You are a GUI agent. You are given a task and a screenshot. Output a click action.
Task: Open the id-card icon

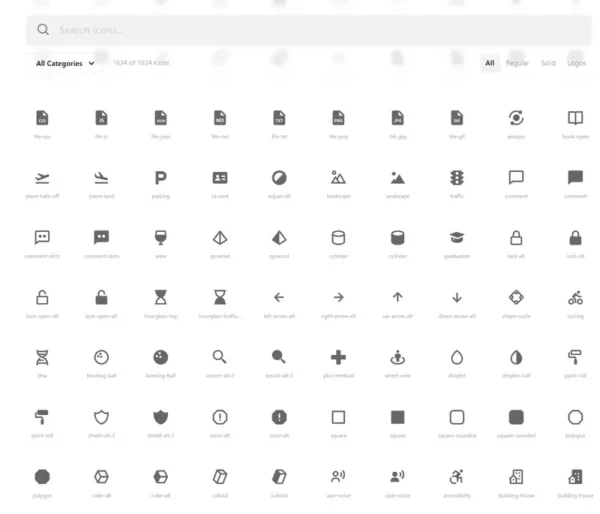pyautogui.click(x=220, y=178)
